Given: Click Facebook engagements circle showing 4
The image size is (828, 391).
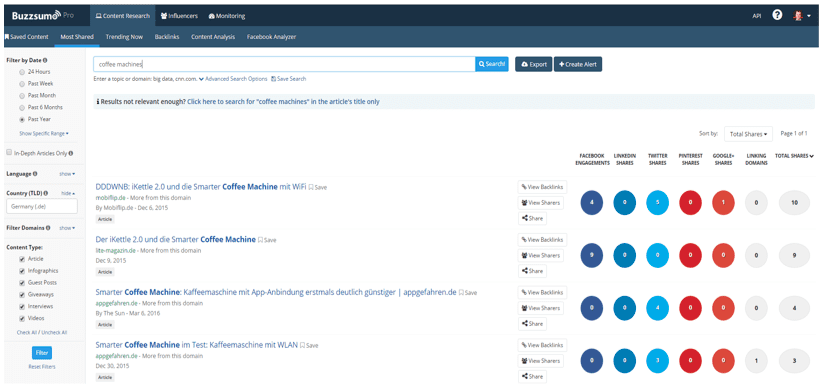Looking at the screenshot, I should pos(591,203).
